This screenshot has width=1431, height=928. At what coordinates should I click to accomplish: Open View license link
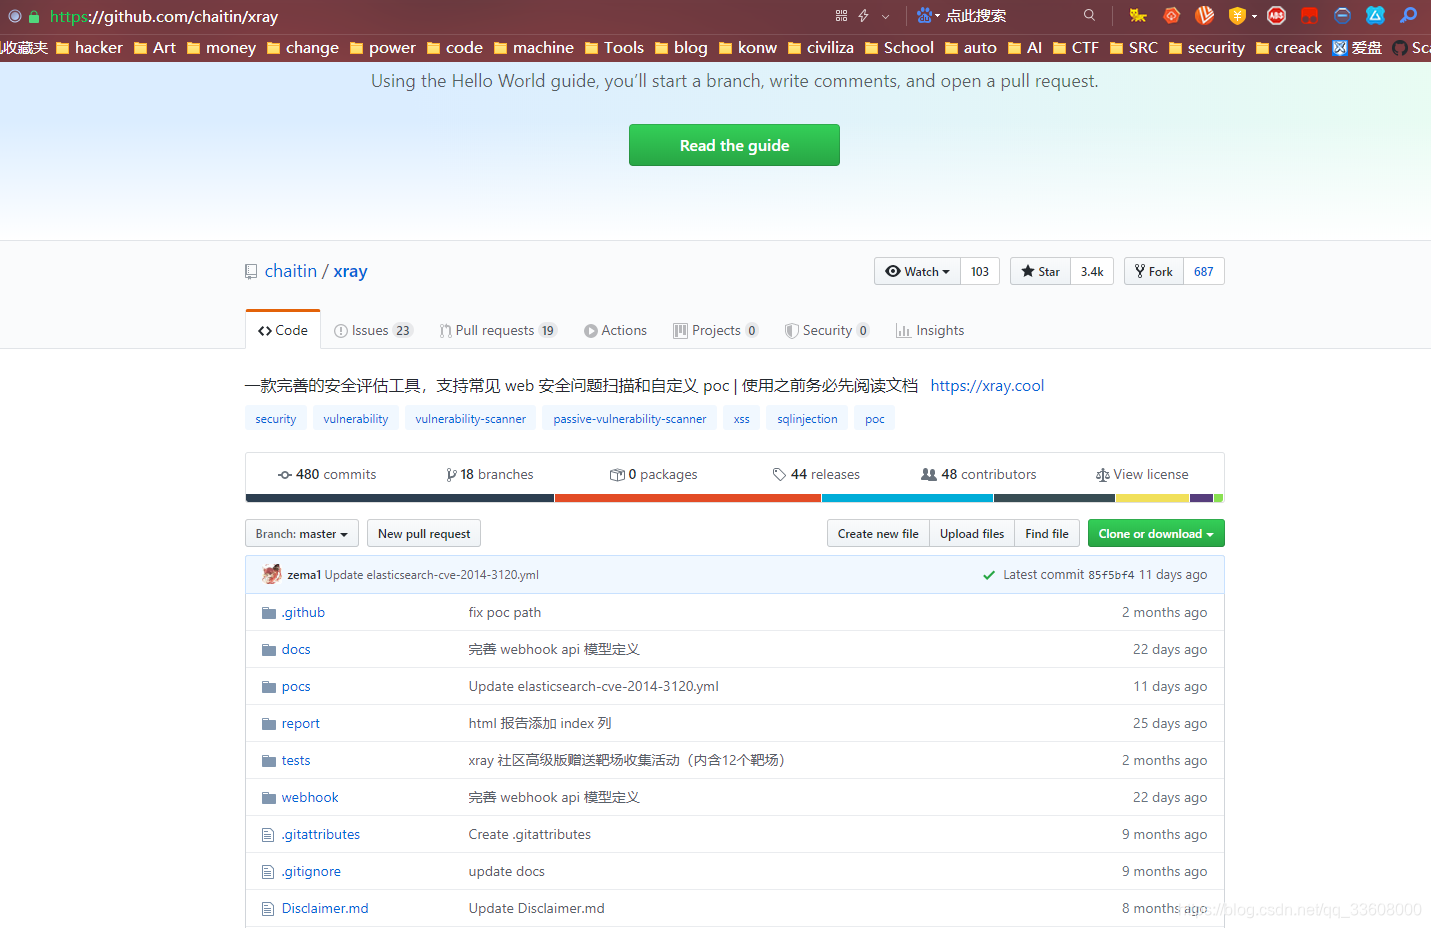pyautogui.click(x=1142, y=474)
